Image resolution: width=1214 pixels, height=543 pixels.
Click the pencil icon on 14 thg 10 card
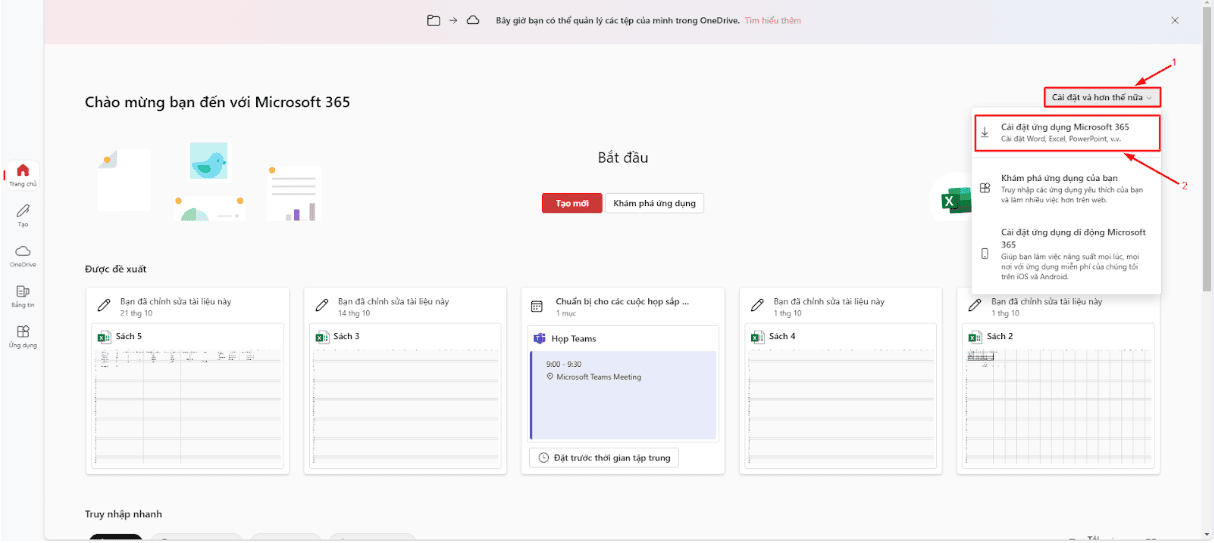click(x=321, y=306)
